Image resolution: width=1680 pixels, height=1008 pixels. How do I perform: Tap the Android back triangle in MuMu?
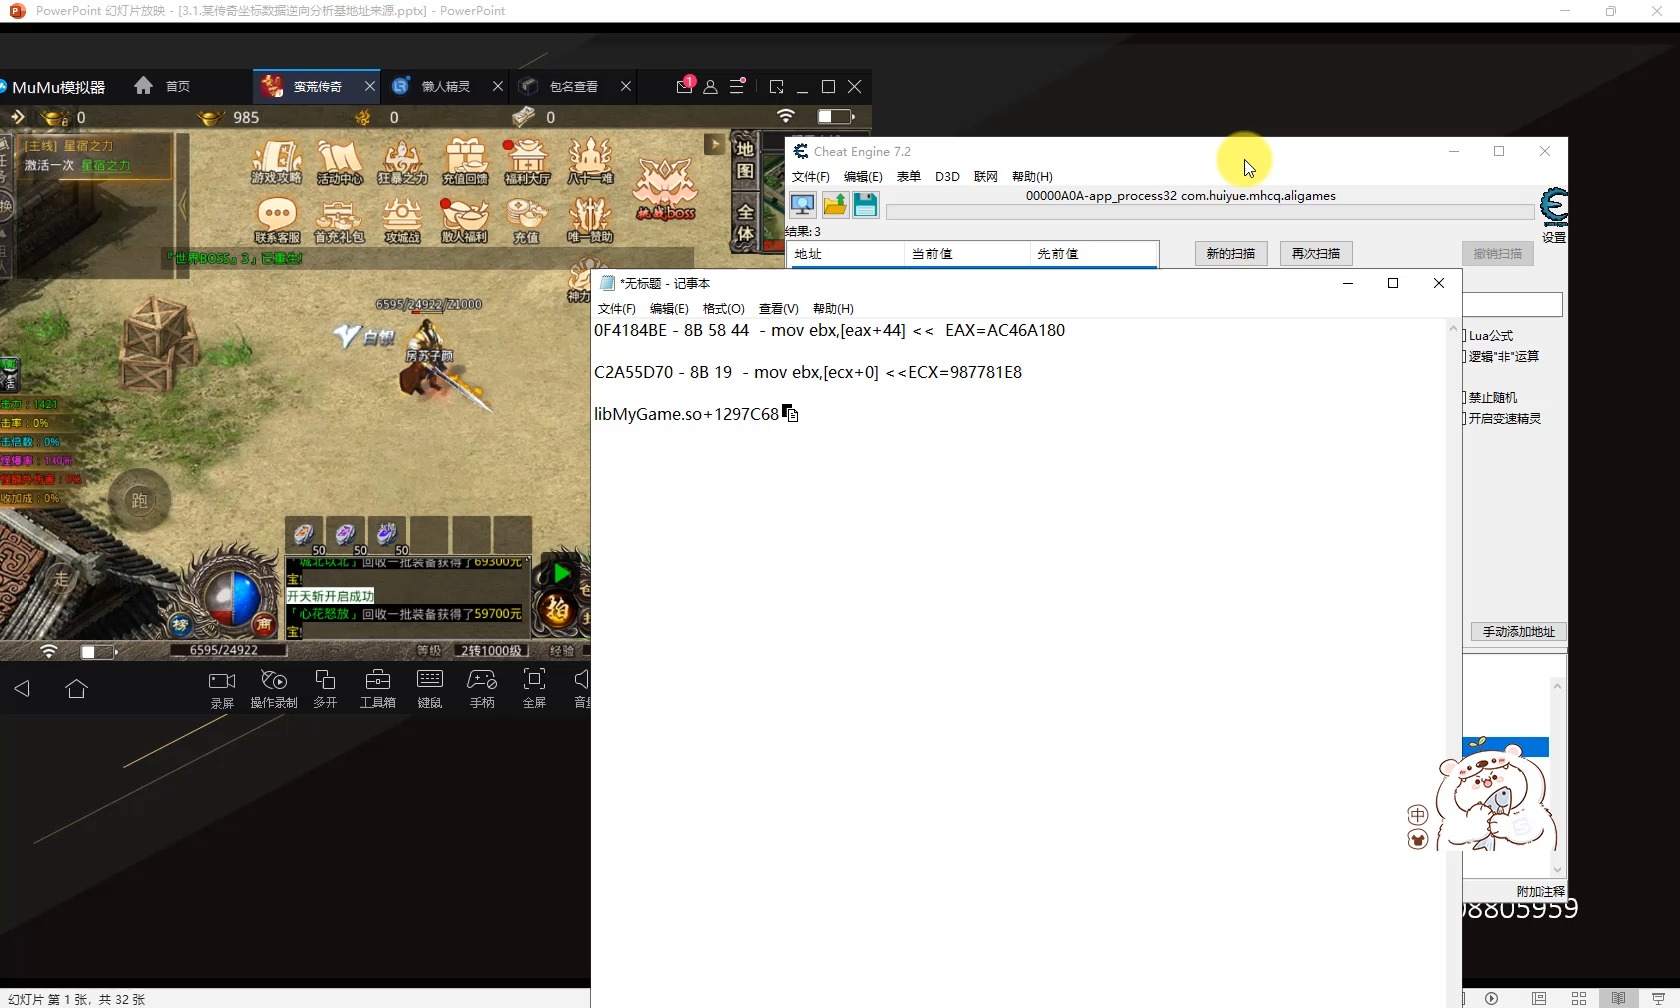[x=22, y=688]
